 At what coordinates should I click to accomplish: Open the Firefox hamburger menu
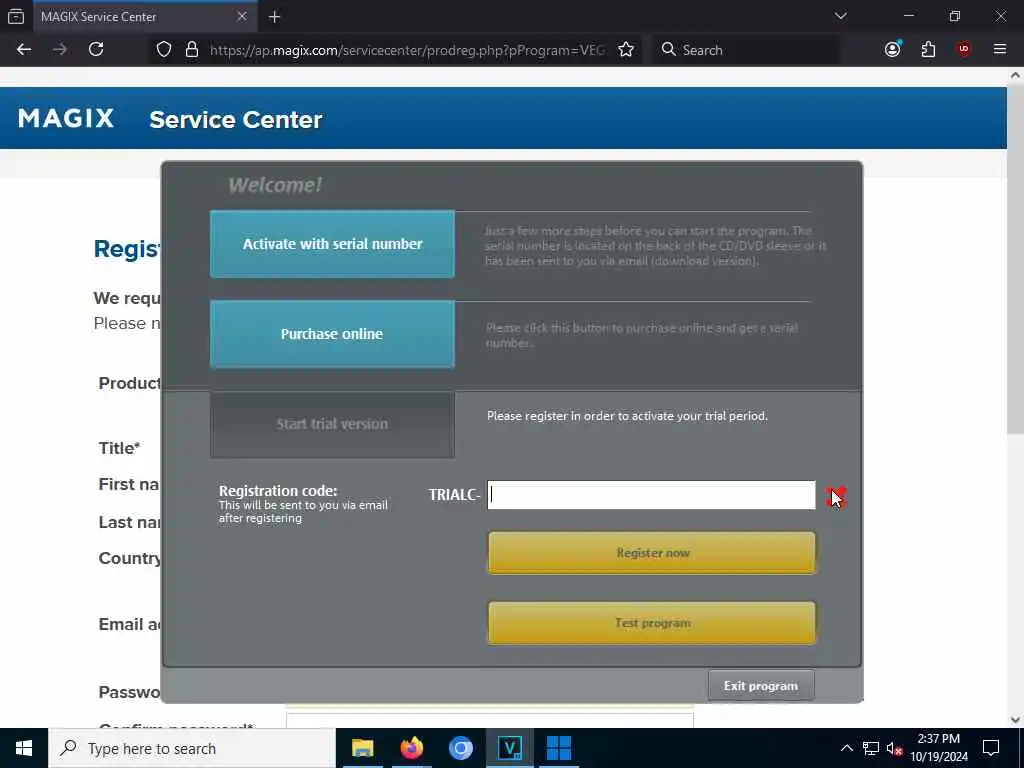point(1000,50)
